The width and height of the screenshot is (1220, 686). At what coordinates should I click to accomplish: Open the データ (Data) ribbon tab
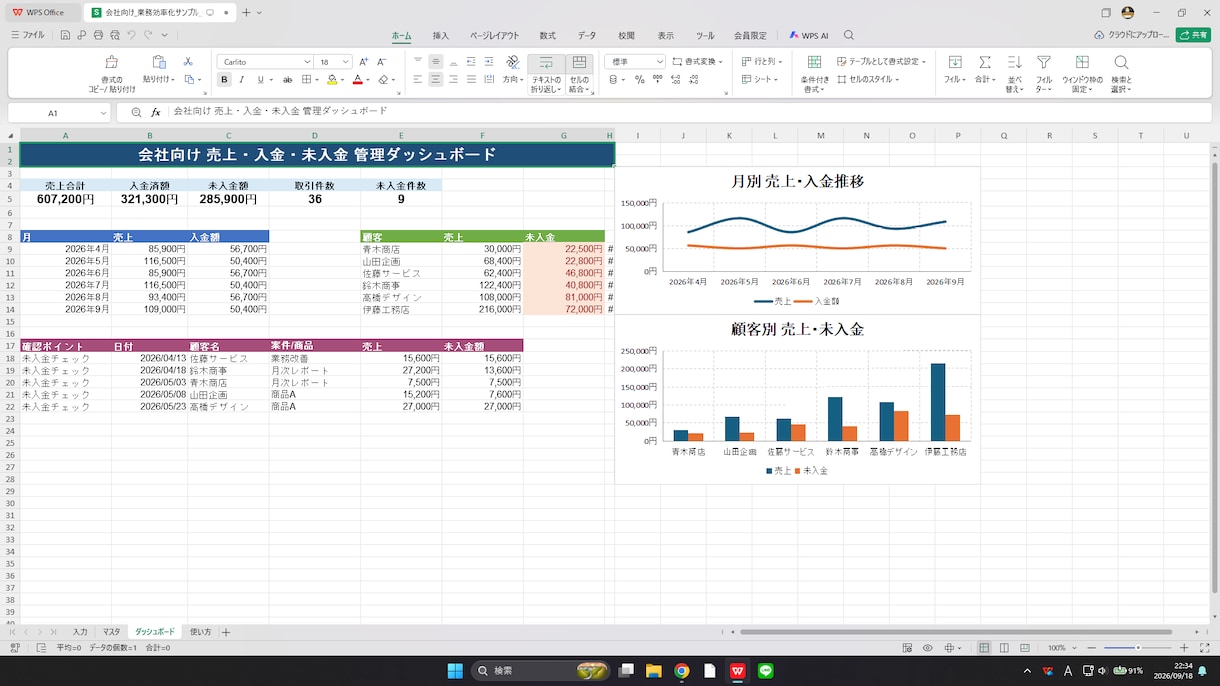point(587,35)
